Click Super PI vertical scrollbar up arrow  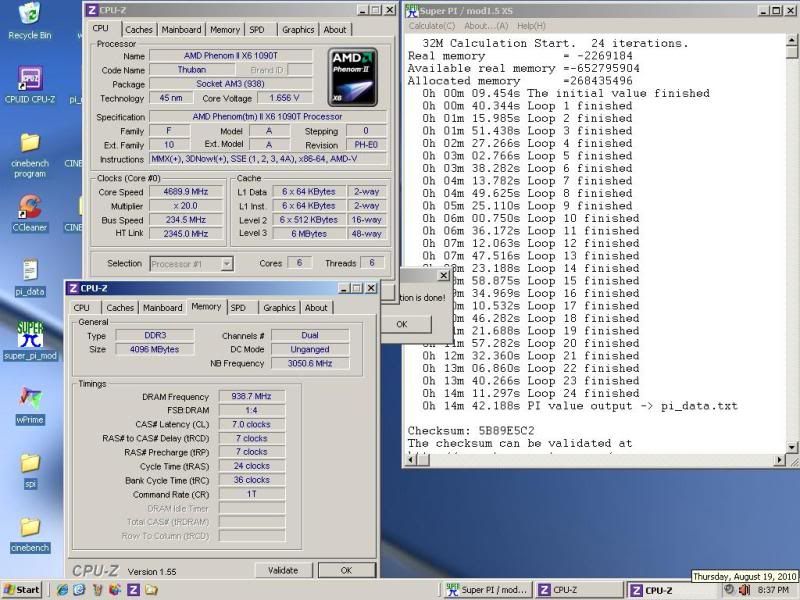pos(791,39)
